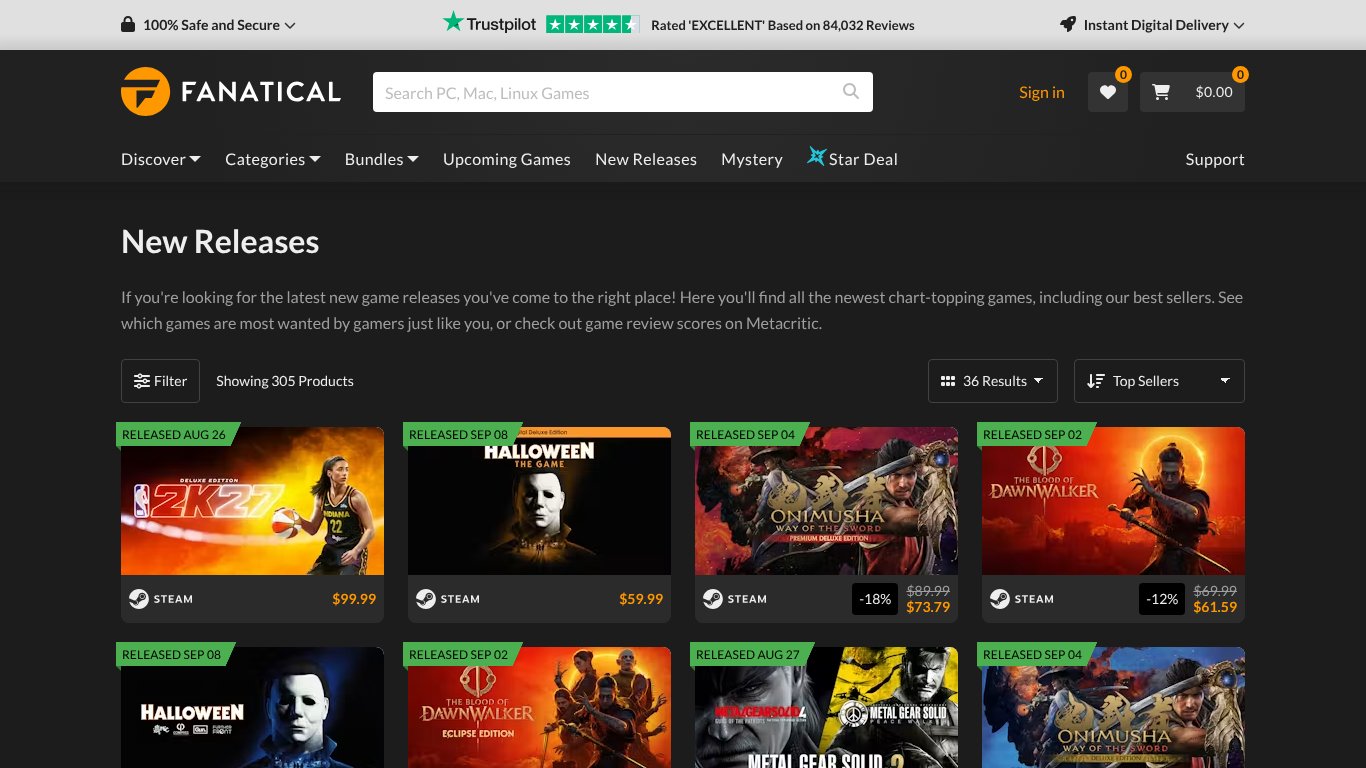Viewport: 1366px width, 768px height.
Task: Click the rocket delivery icon
Action: pos(1068,25)
